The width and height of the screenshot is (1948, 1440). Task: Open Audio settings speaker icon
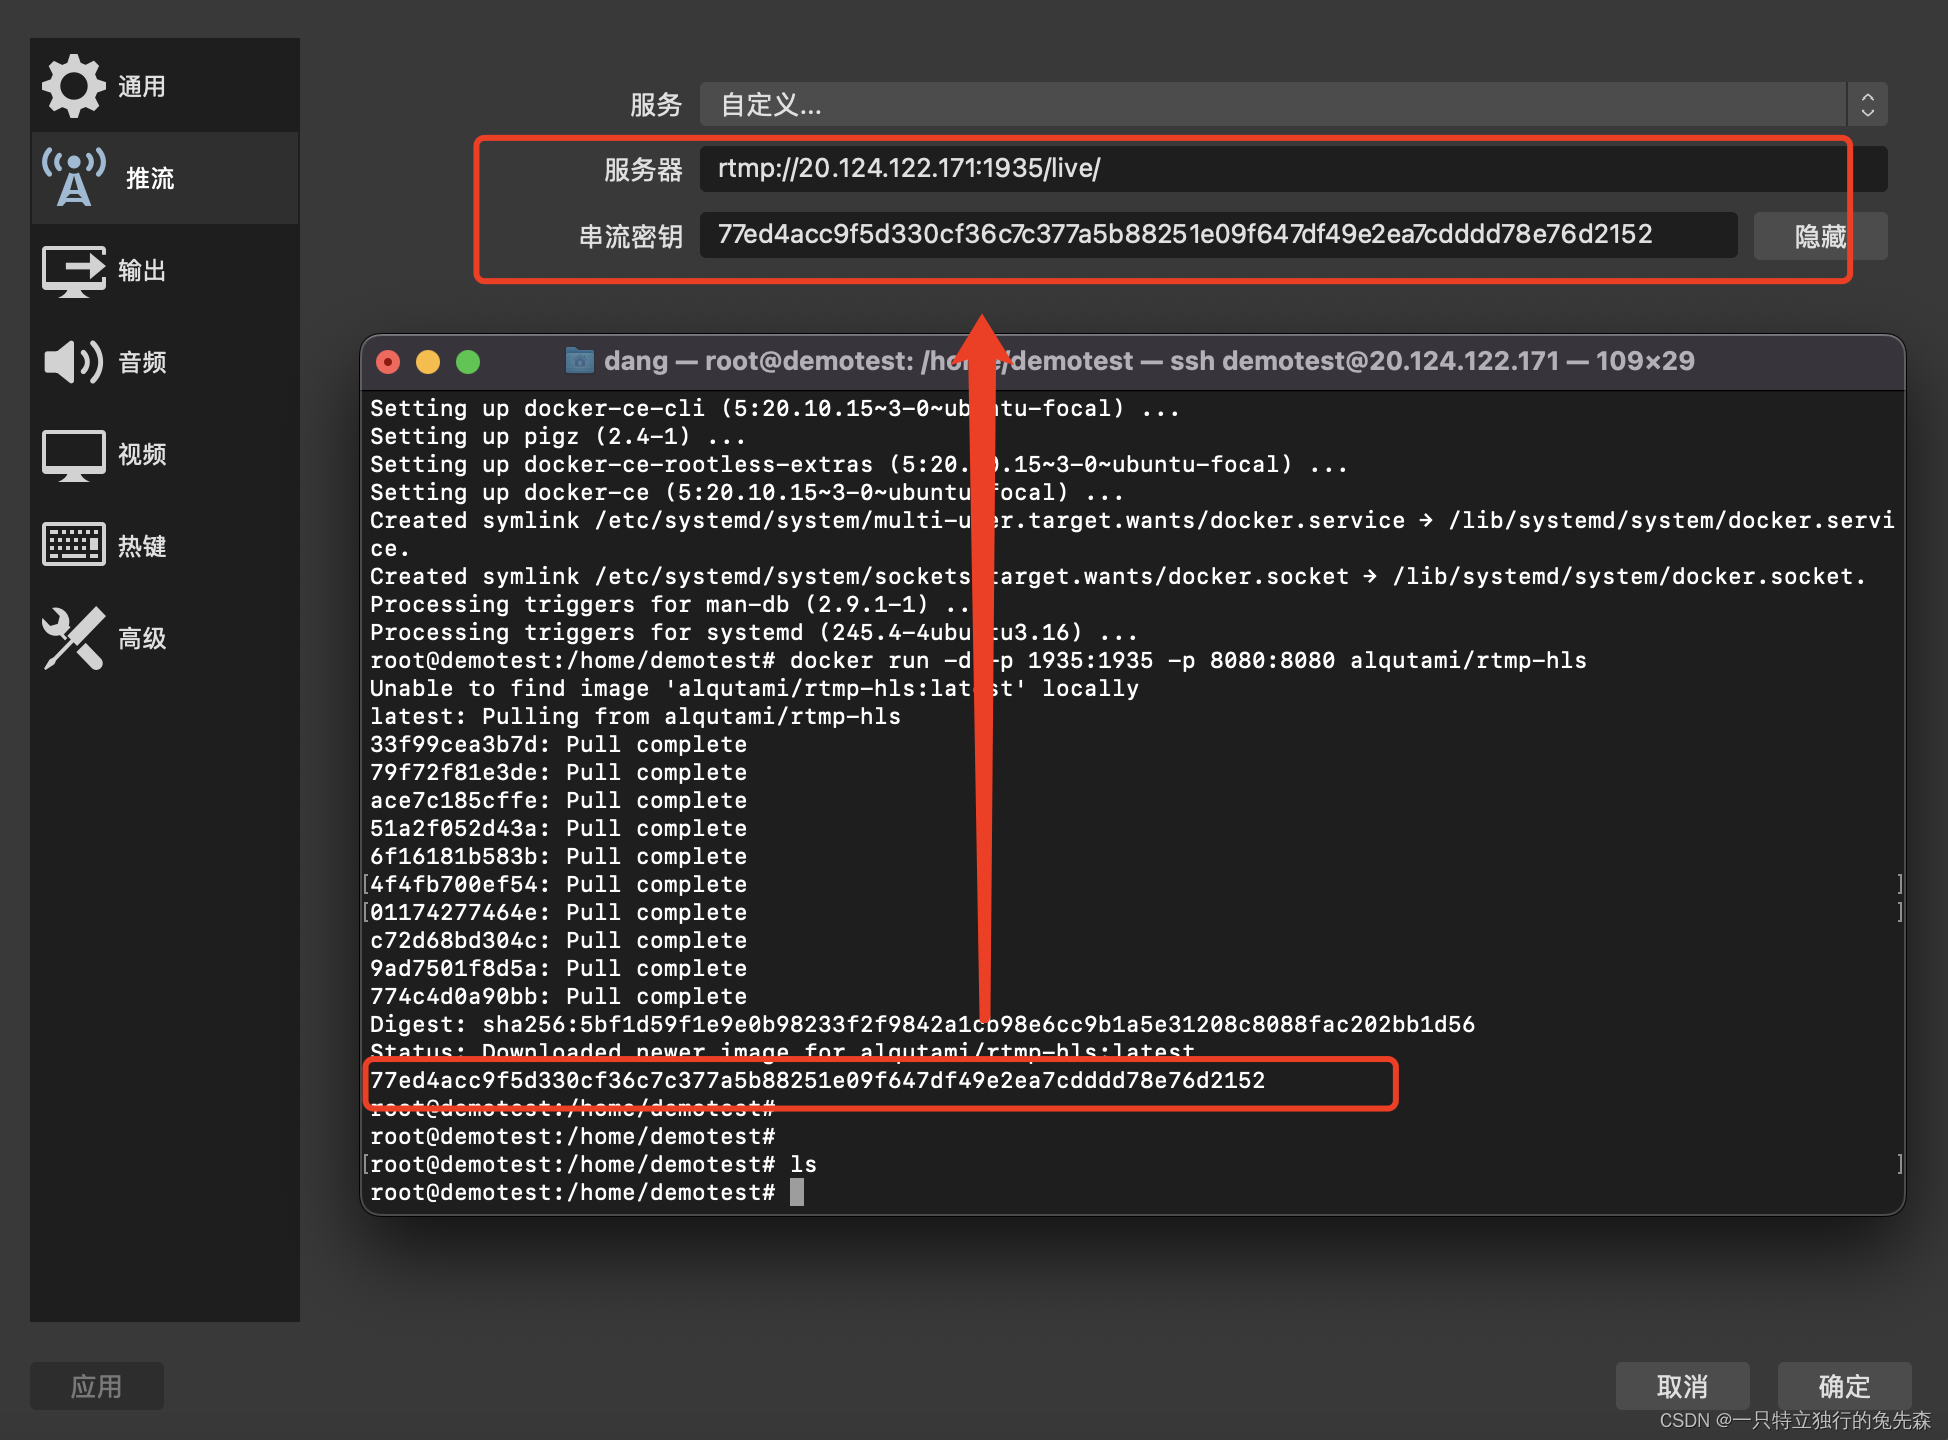73,362
